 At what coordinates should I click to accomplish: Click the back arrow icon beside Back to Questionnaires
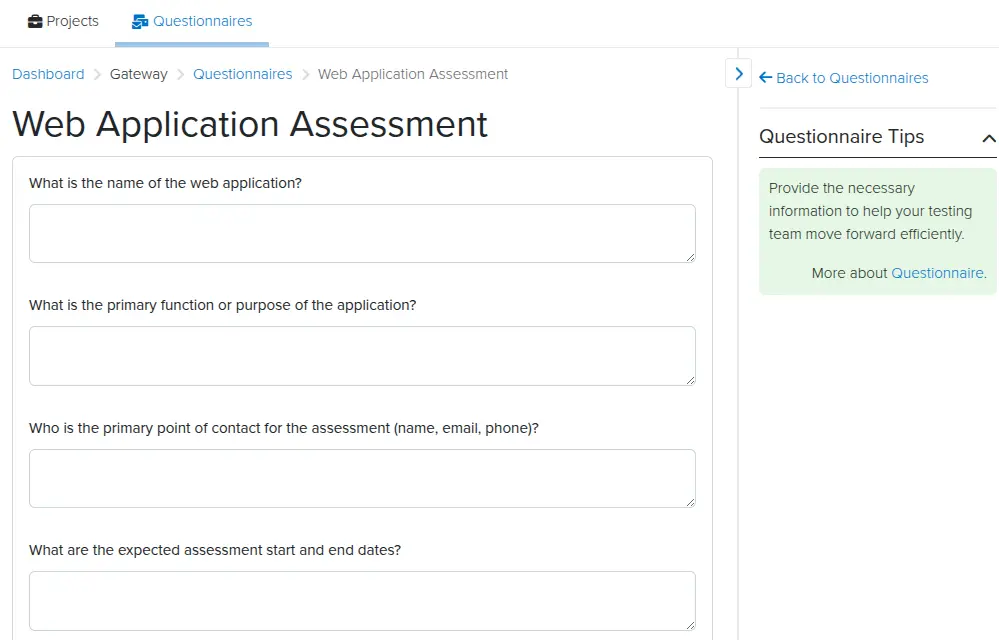click(x=765, y=78)
